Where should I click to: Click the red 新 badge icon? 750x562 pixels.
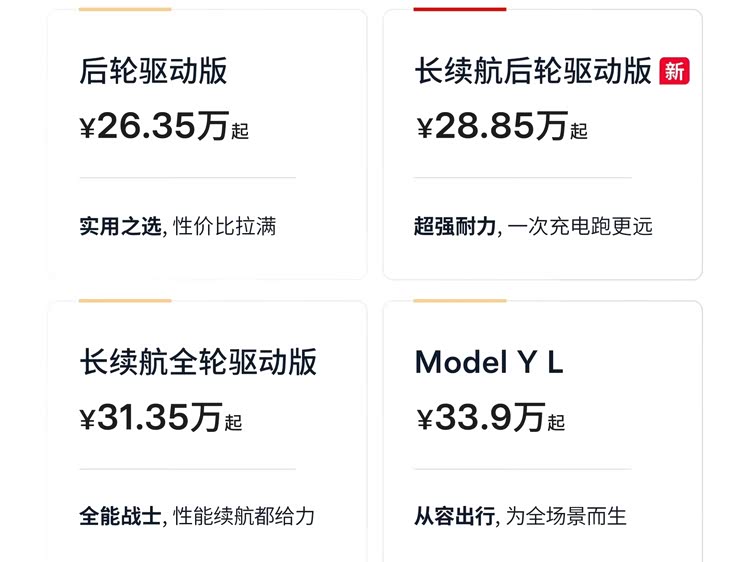pyautogui.click(x=674, y=71)
